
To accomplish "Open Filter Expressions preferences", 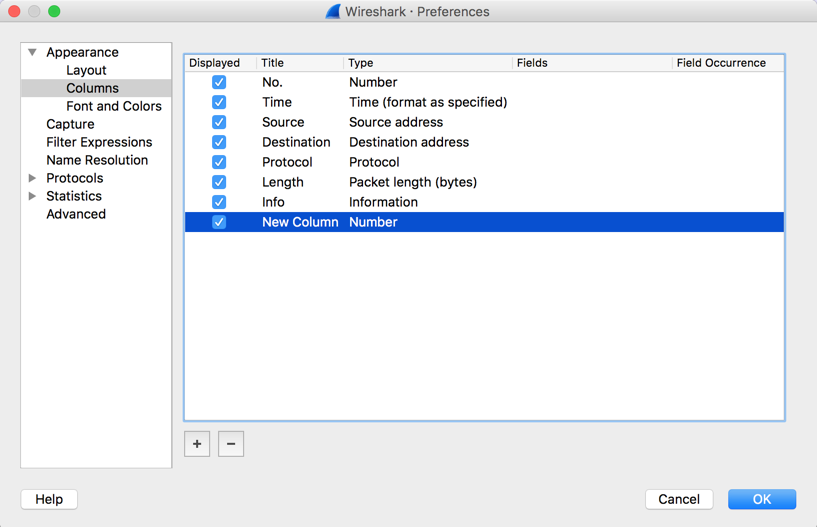I will (x=99, y=142).
